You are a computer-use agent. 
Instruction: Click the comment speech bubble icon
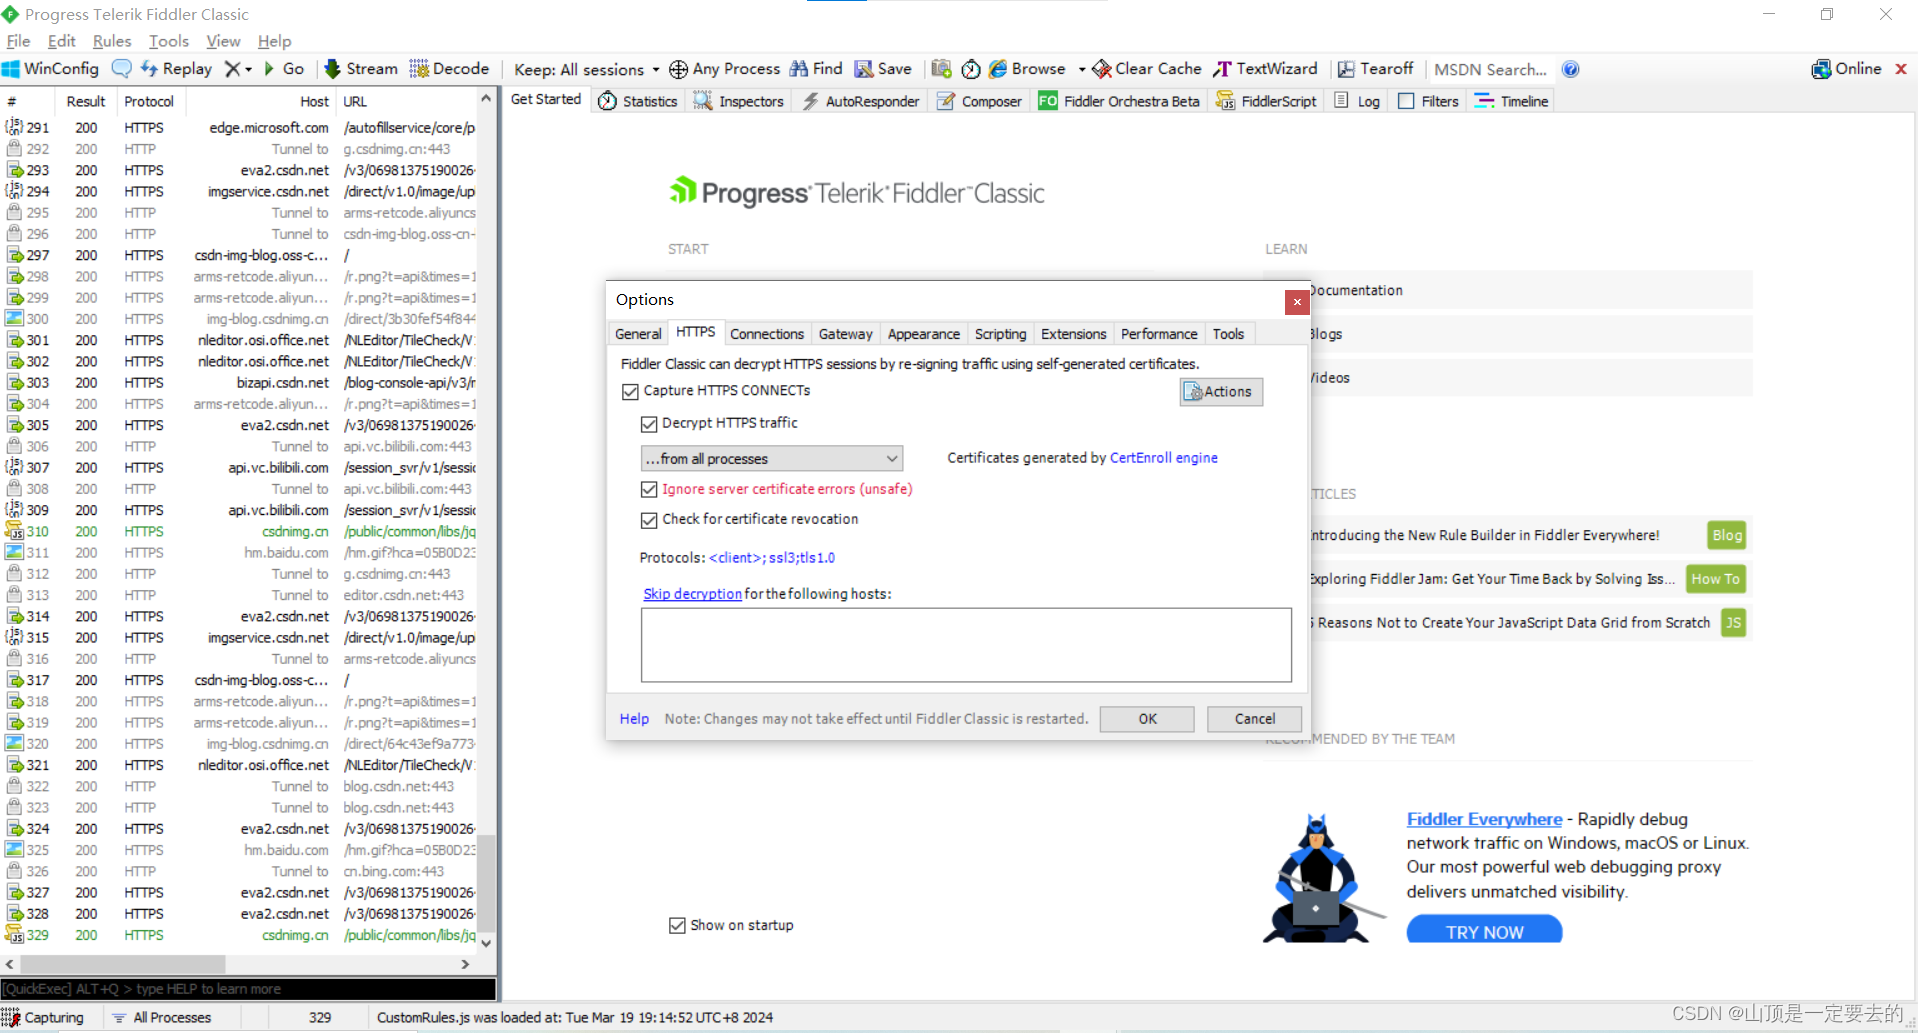(x=121, y=69)
